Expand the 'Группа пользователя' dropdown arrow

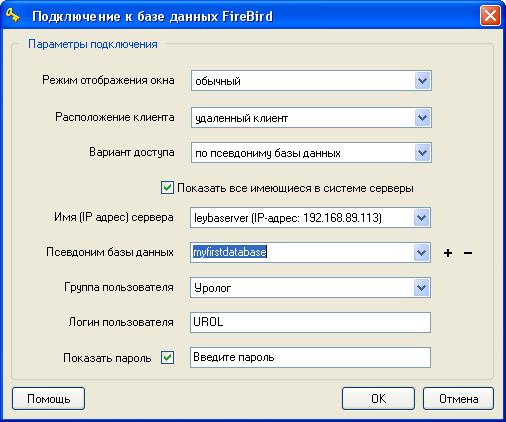tap(421, 288)
